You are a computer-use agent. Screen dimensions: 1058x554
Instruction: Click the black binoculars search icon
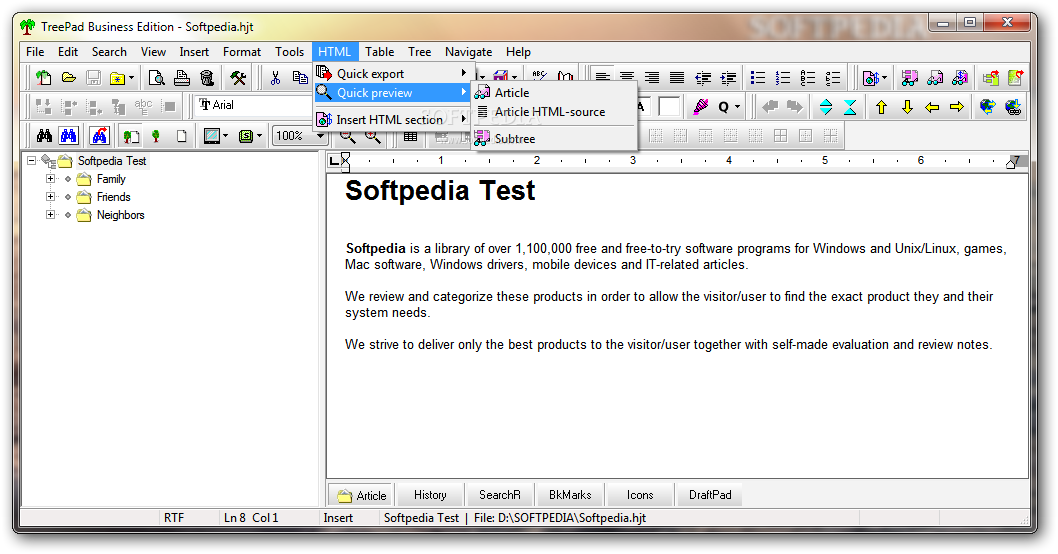[x=44, y=136]
